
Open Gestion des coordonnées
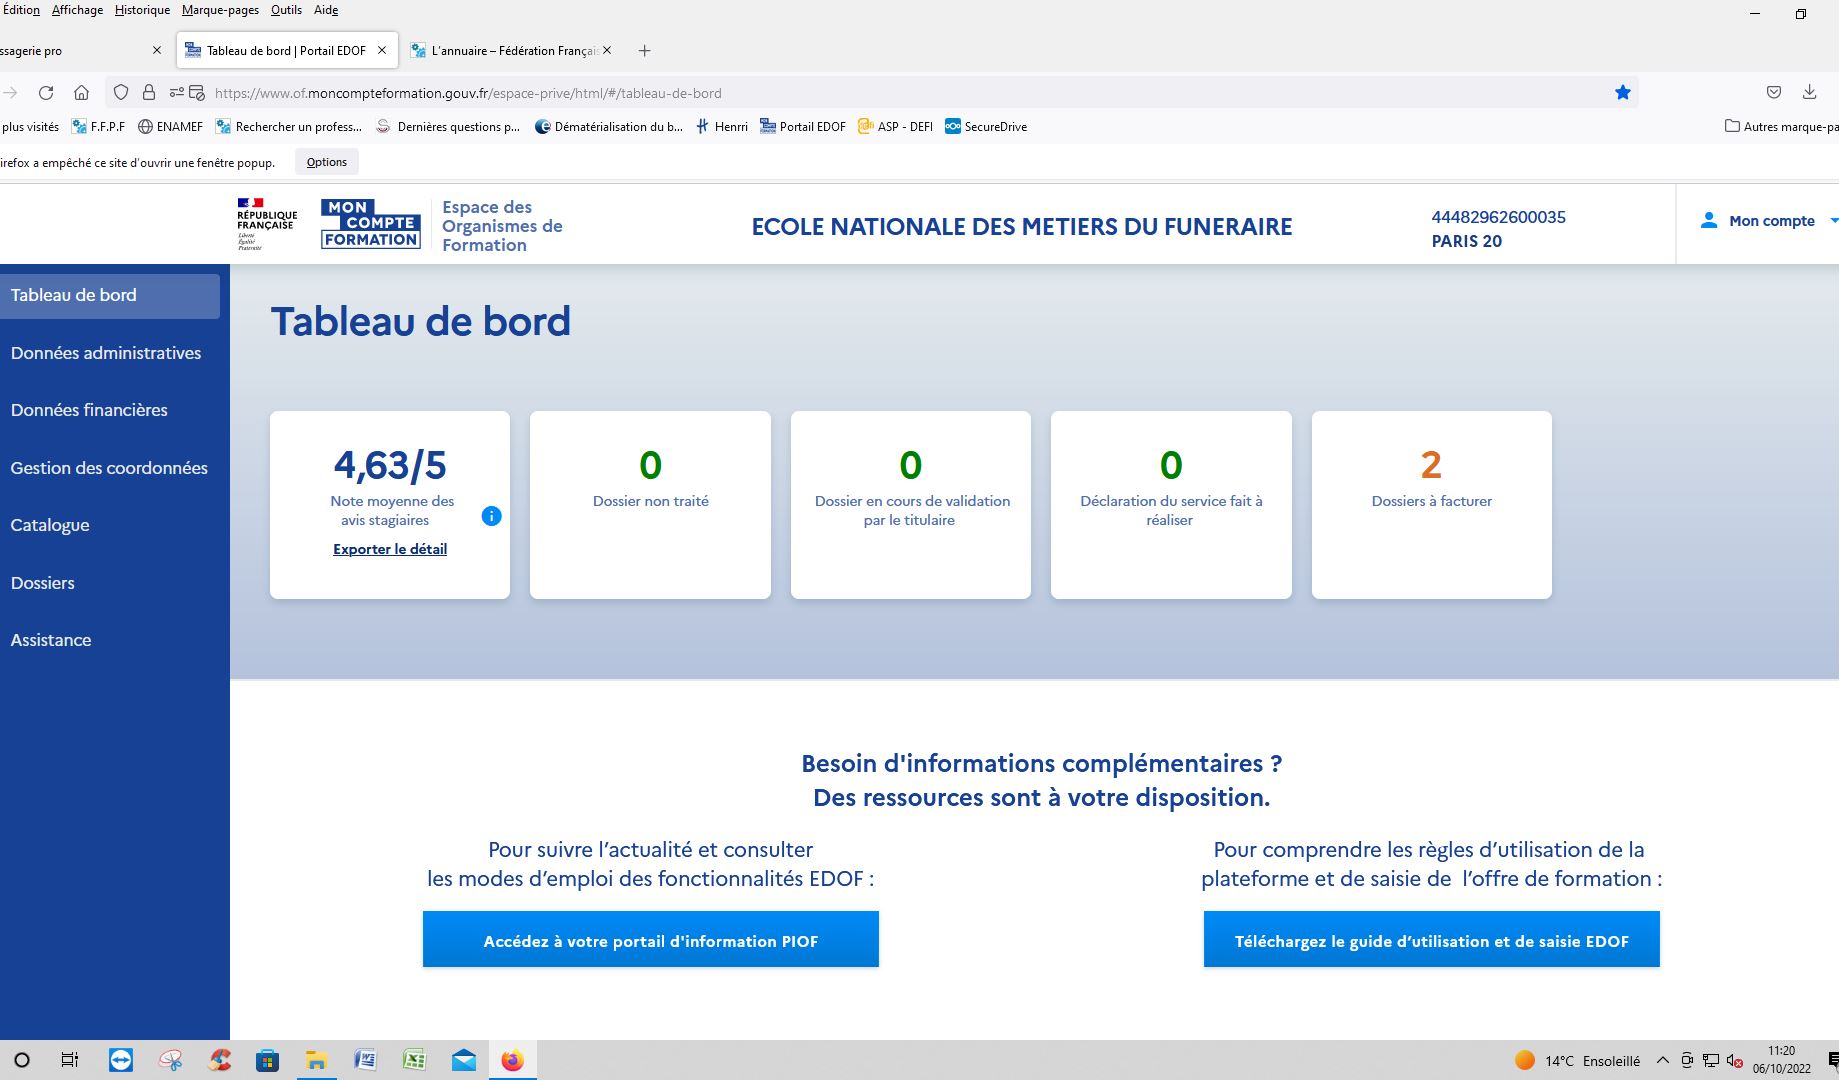tap(109, 468)
